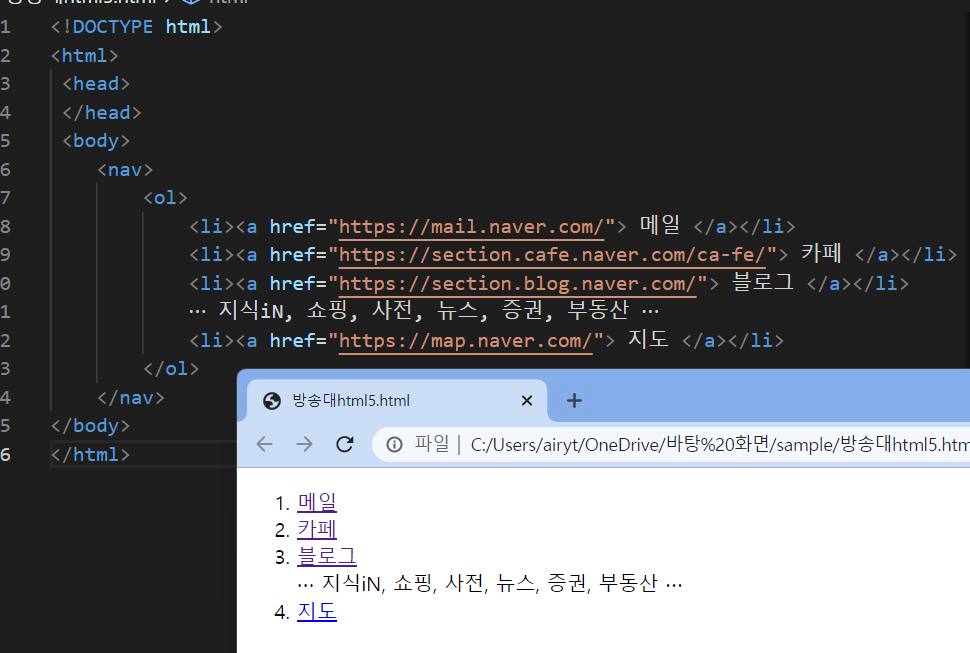970x653 pixels.
Task: Click the closing </nav> tag
Action: [x=131, y=398]
